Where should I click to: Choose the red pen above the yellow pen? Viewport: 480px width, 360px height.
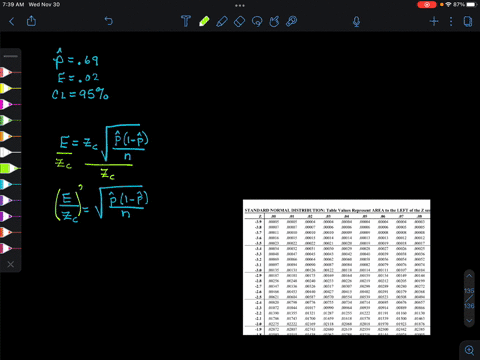click(10, 72)
